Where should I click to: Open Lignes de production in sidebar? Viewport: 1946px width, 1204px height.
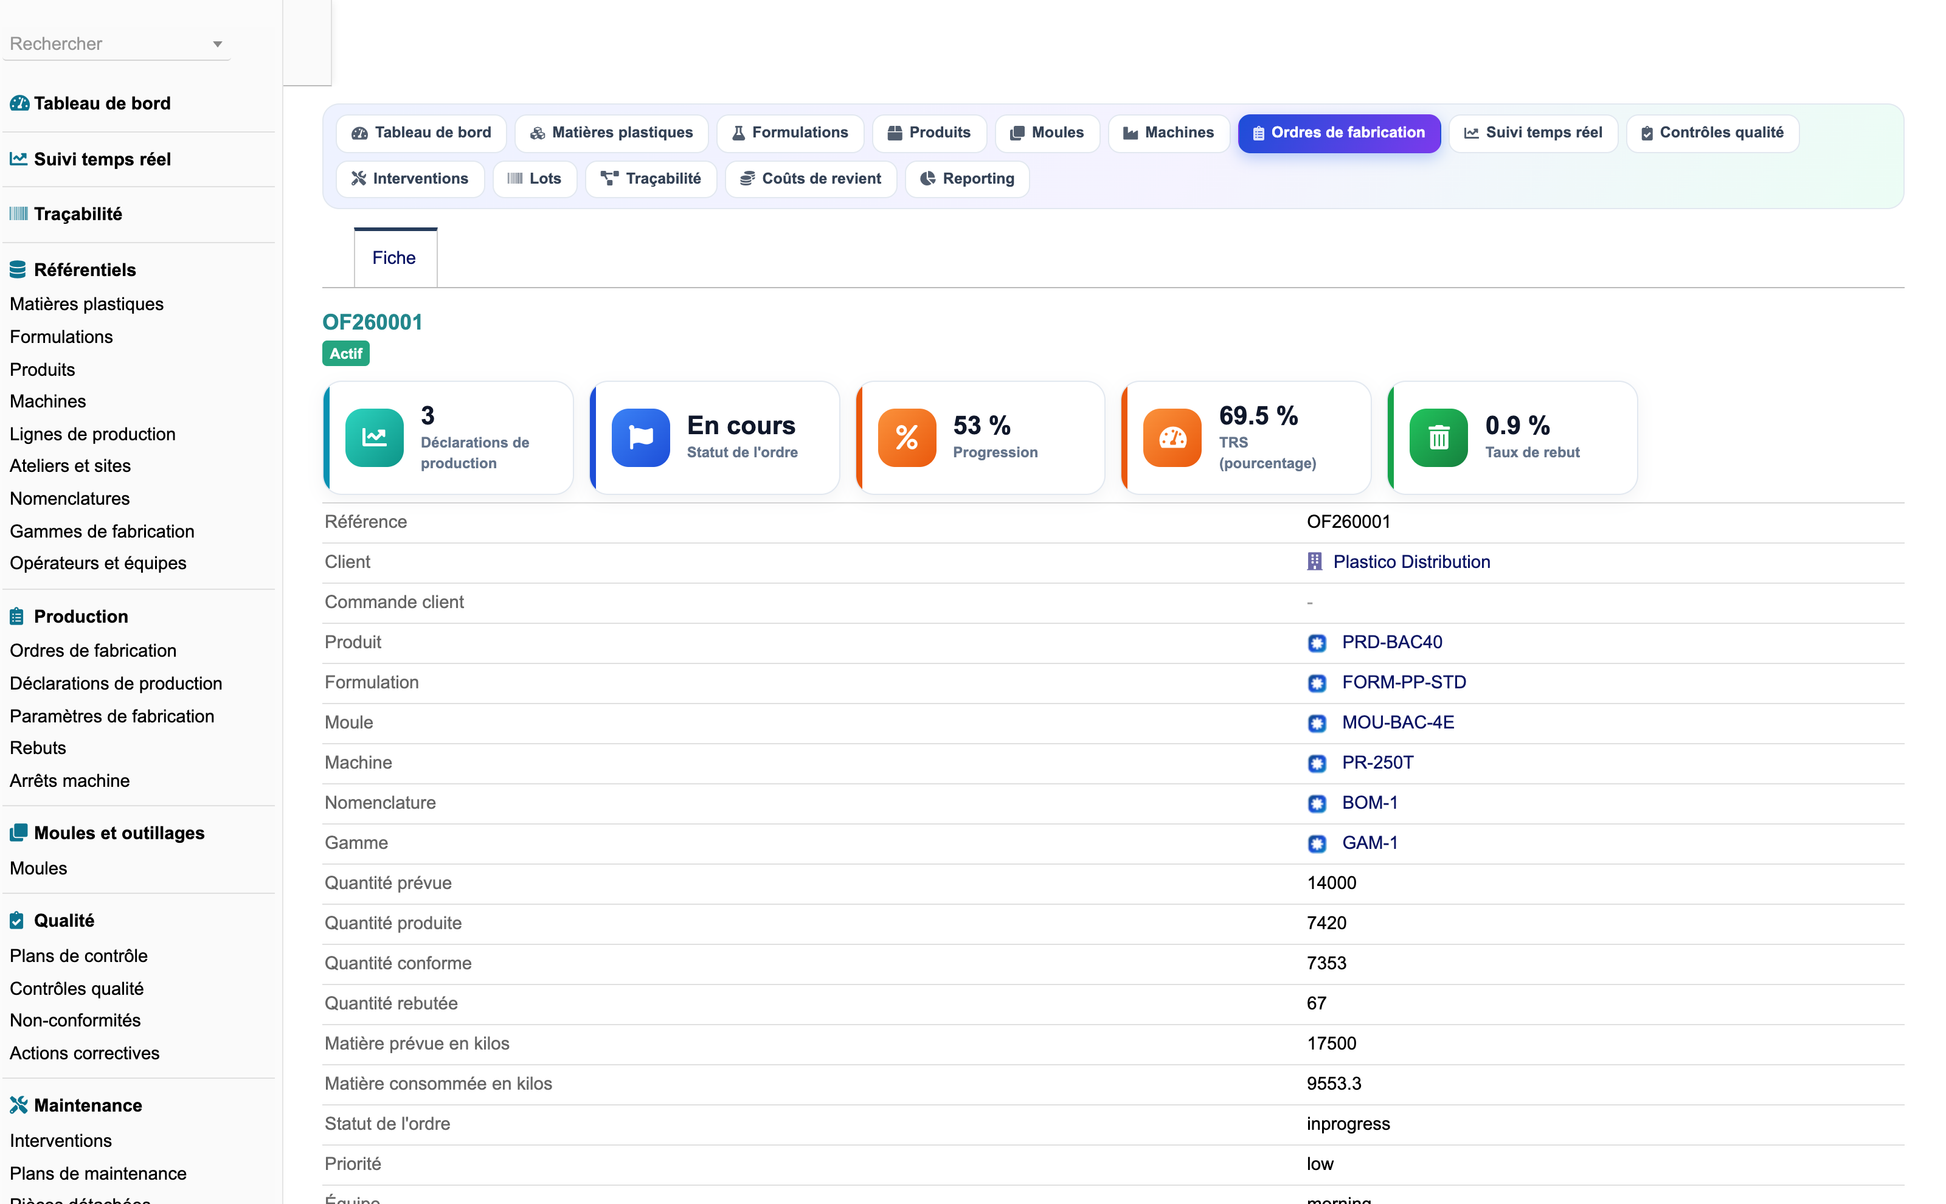[93, 434]
